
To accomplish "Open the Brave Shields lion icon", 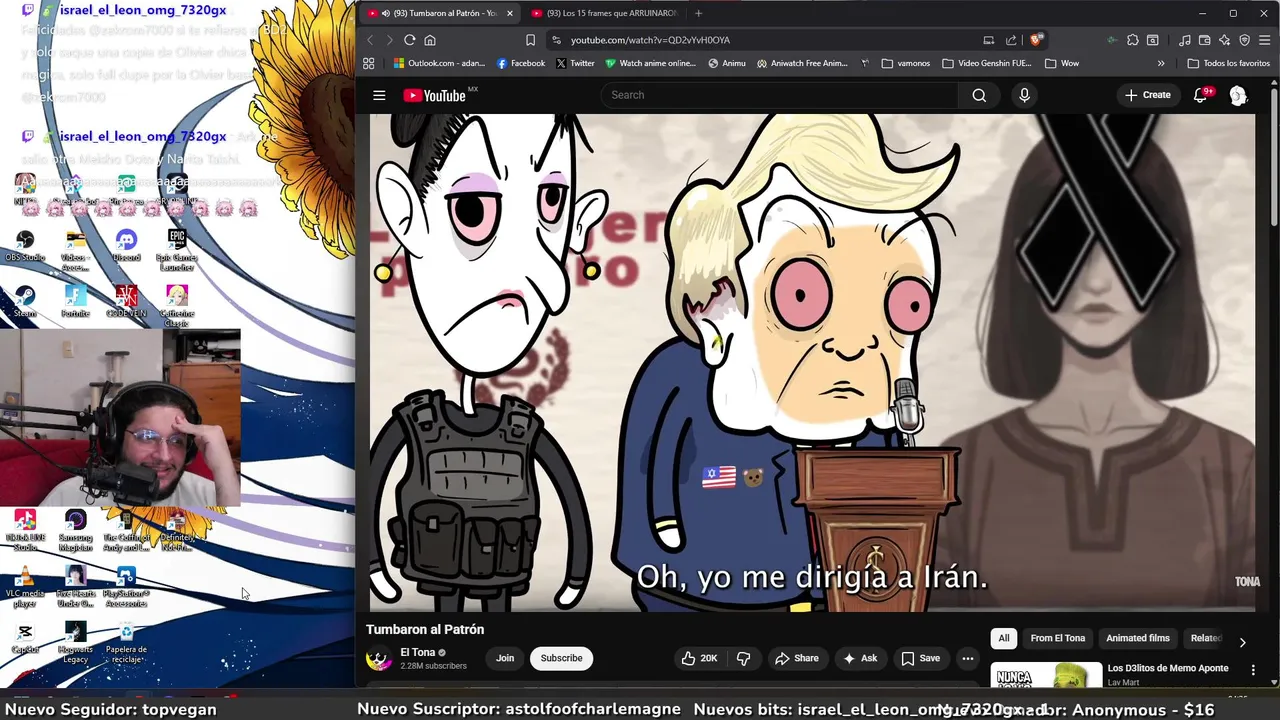I will pyautogui.click(x=1036, y=40).
